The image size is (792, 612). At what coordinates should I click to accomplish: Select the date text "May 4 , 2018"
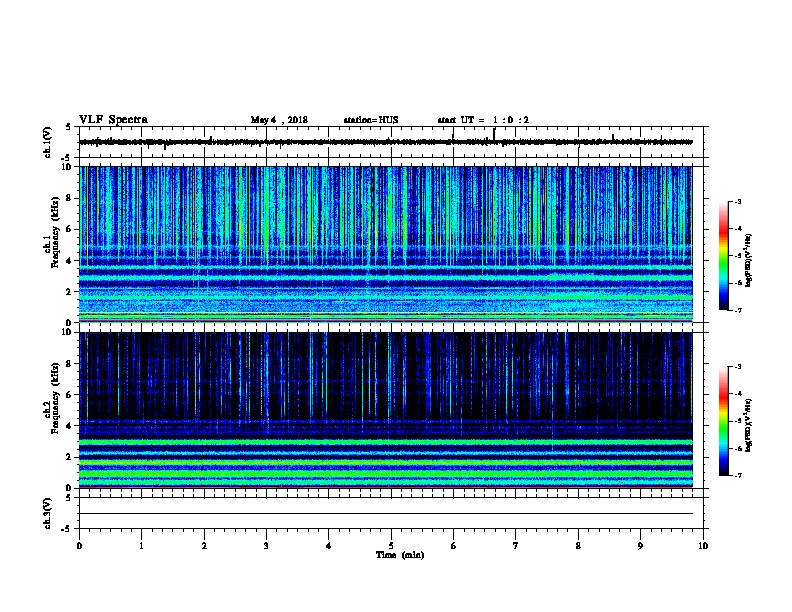tap(279, 120)
